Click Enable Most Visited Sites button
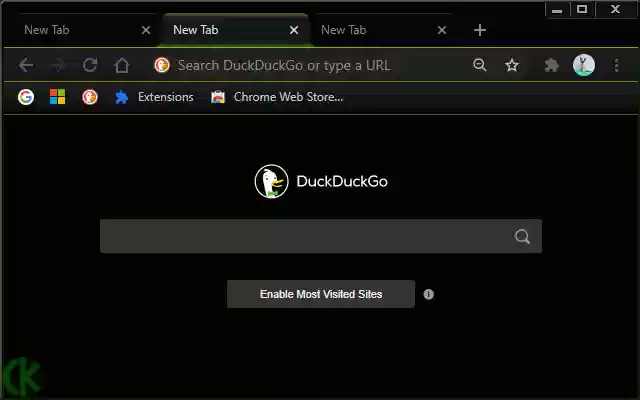The width and height of the screenshot is (640, 400). 321,294
